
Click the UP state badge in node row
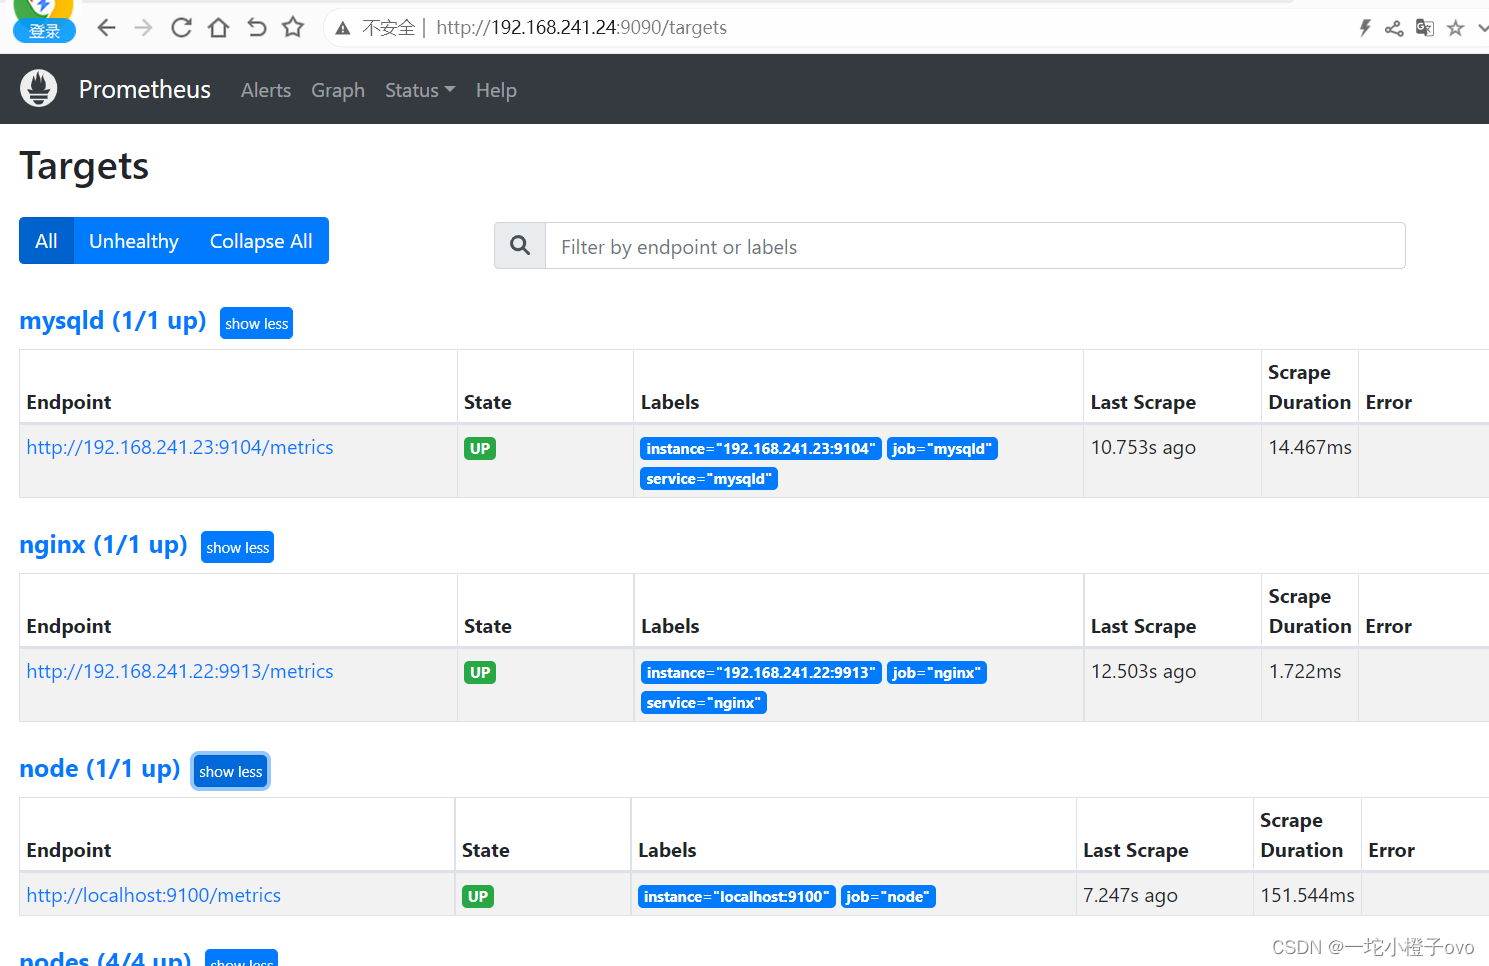tap(478, 896)
